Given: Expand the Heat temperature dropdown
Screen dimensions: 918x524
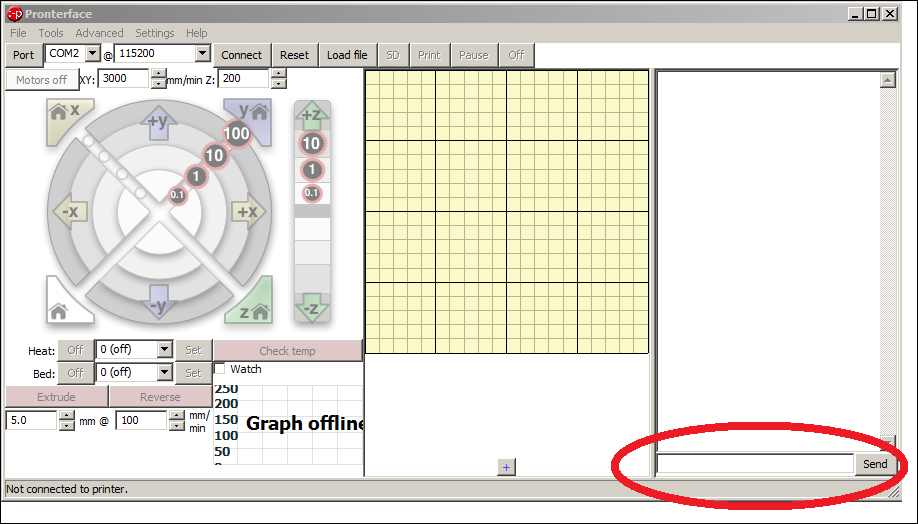Looking at the screenshot, I should pyautogui.click(x=165, y=350).
